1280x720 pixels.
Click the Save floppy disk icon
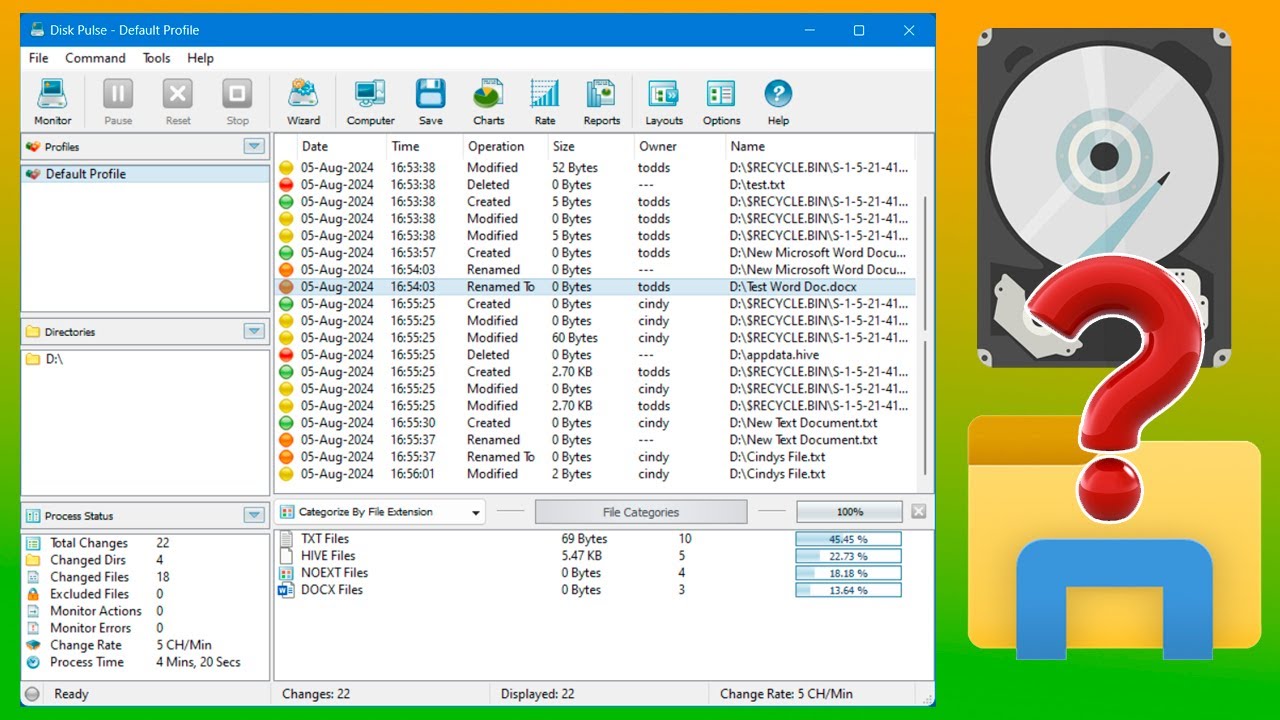[x=430, y=95]
